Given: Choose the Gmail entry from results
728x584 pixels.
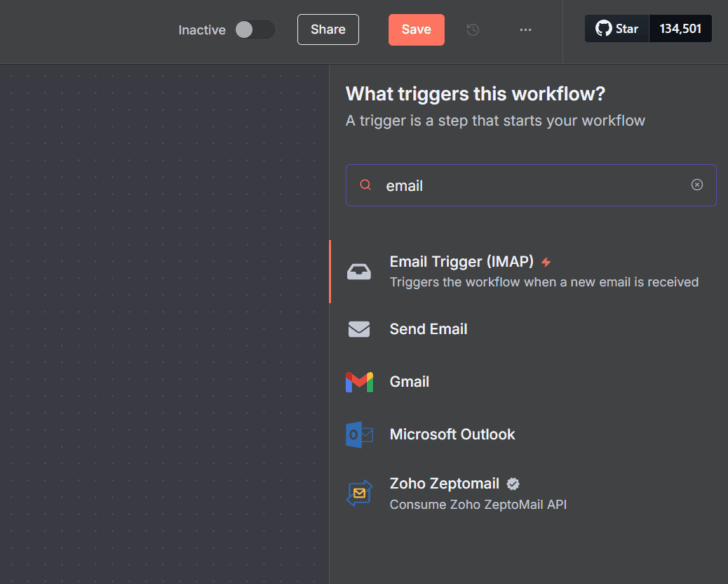Looking at the screenshot, I should pos(410,382).
